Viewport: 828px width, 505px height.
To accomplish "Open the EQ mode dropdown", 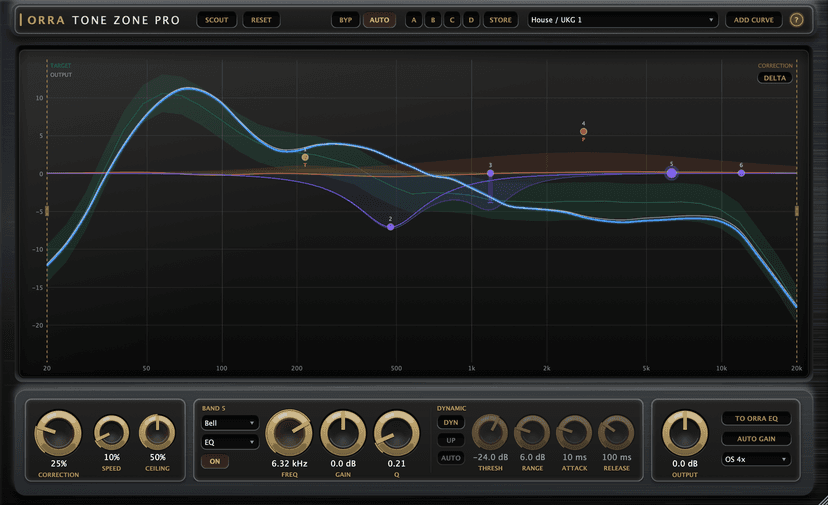I will [x=230, y=442].
